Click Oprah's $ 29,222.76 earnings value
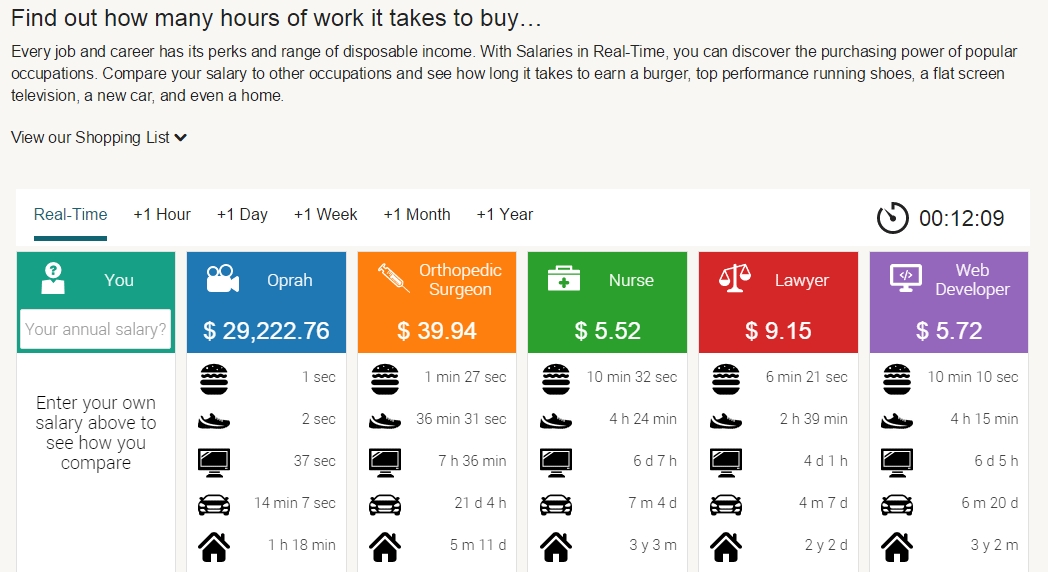 pos(266,331)
